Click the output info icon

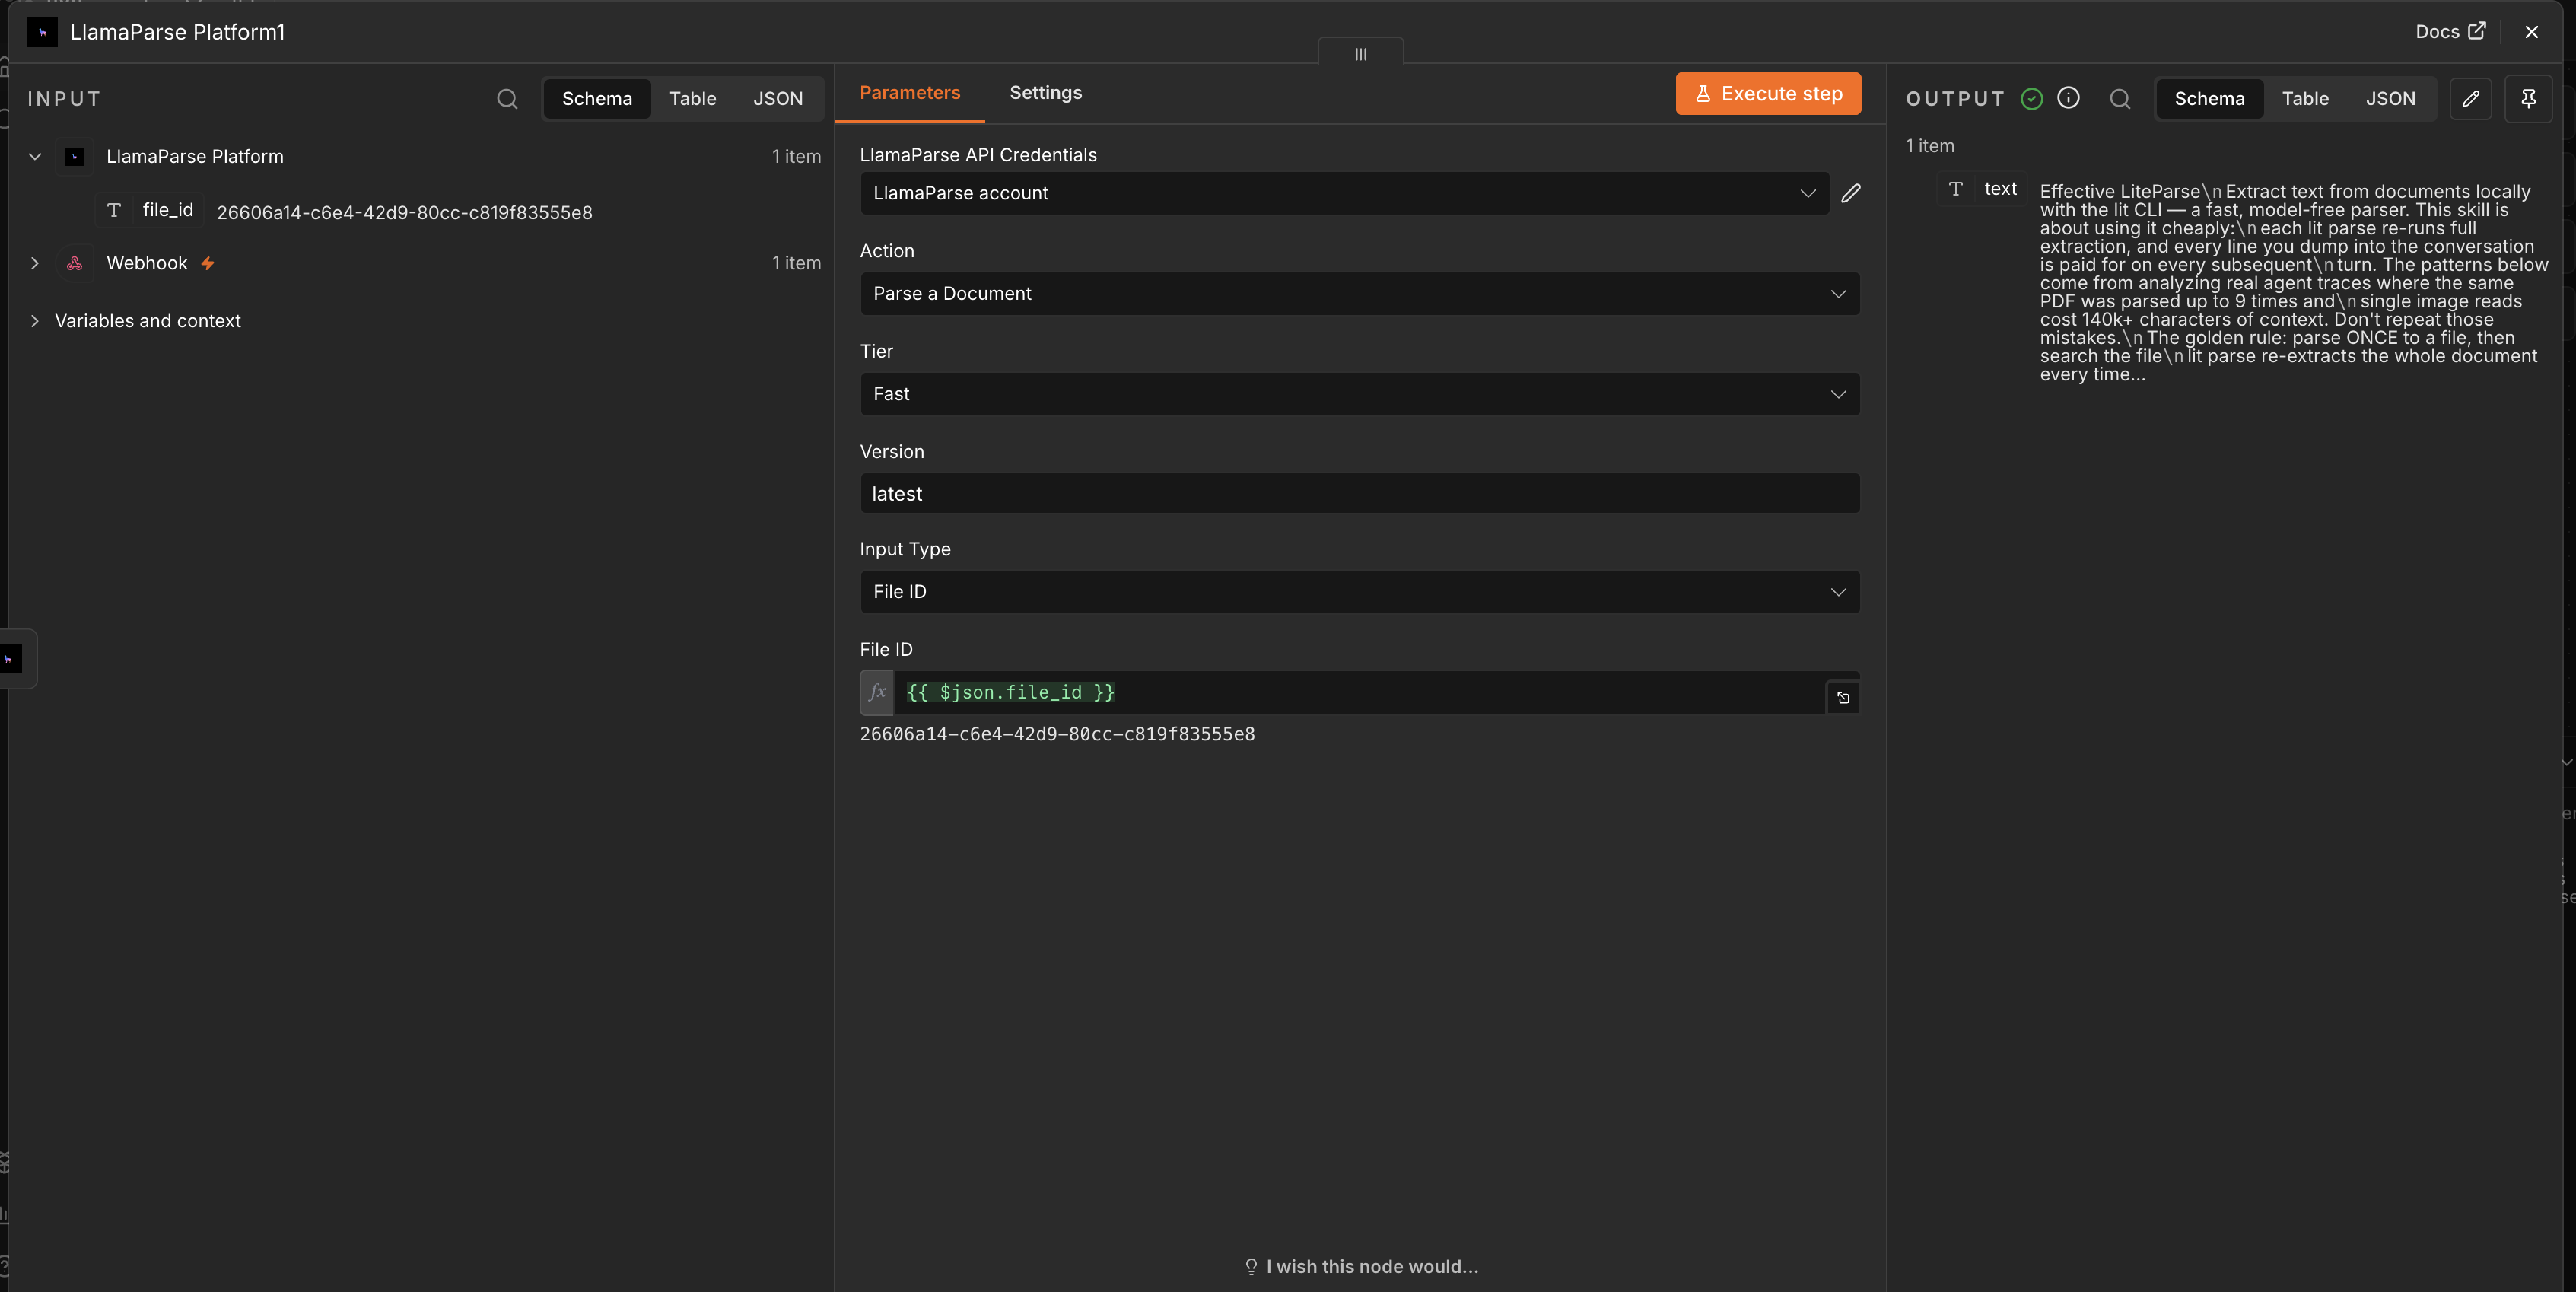(x=2068, y=98)
